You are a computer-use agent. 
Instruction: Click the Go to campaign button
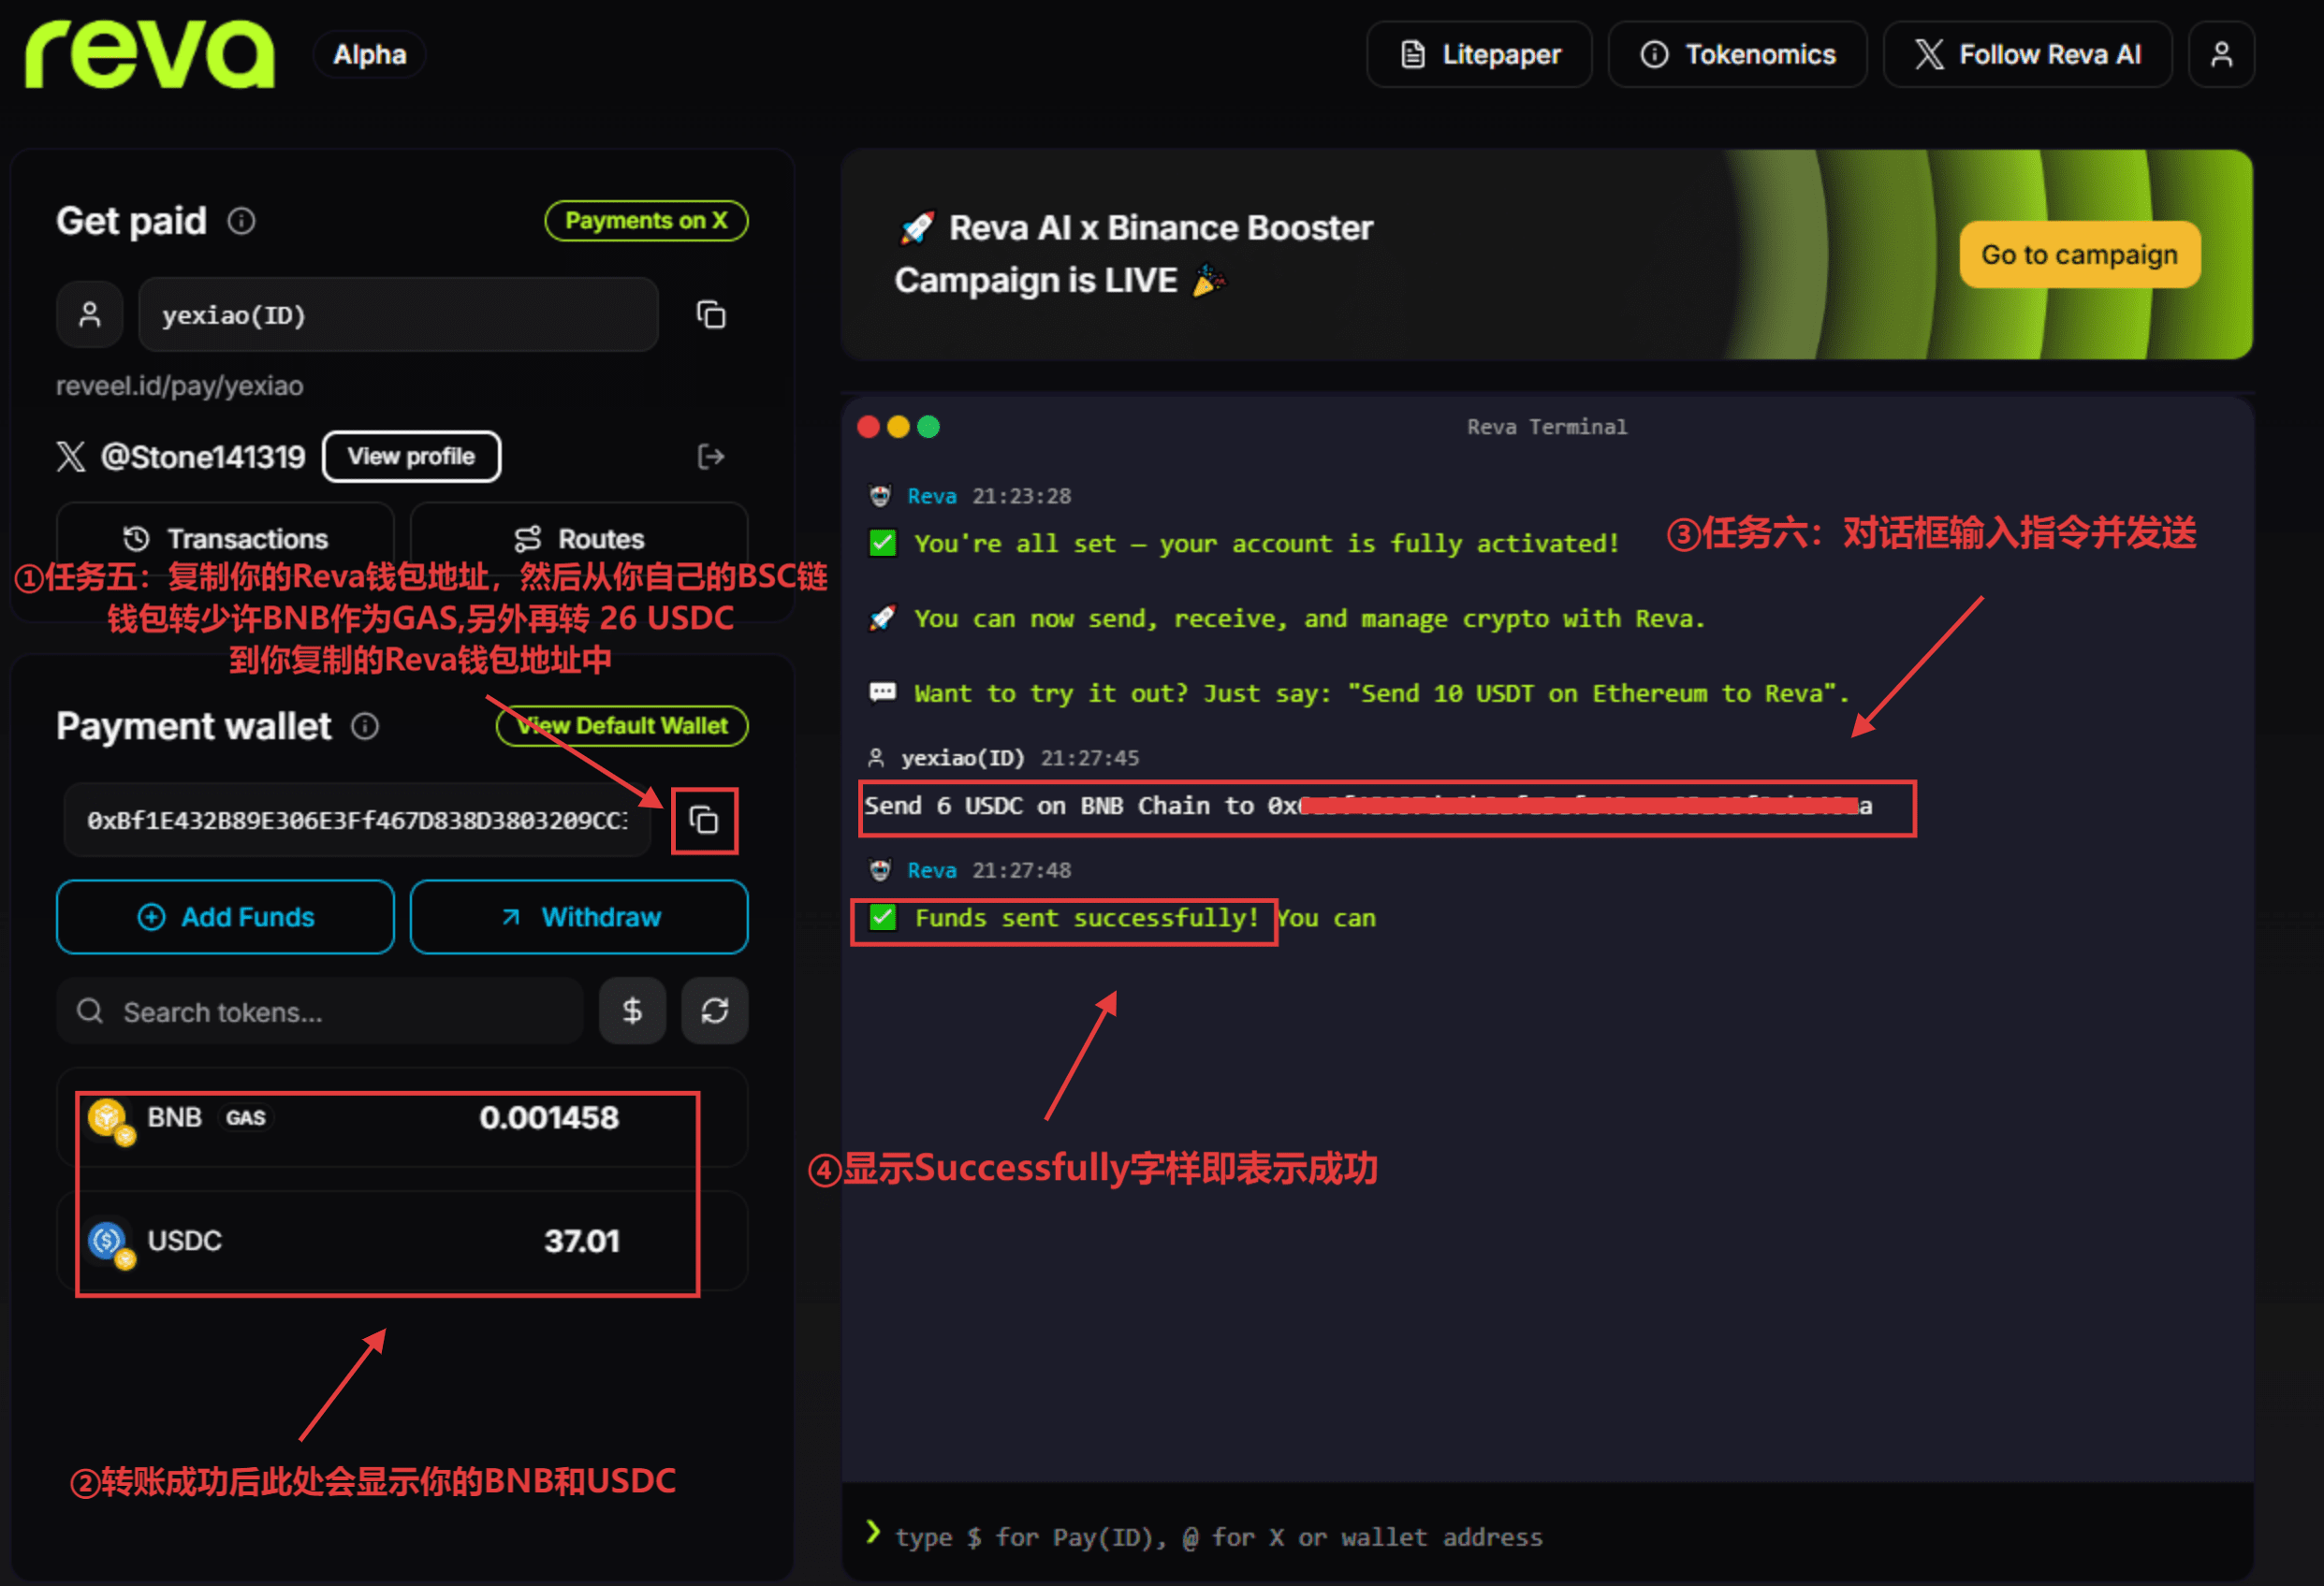[2079, 255]
